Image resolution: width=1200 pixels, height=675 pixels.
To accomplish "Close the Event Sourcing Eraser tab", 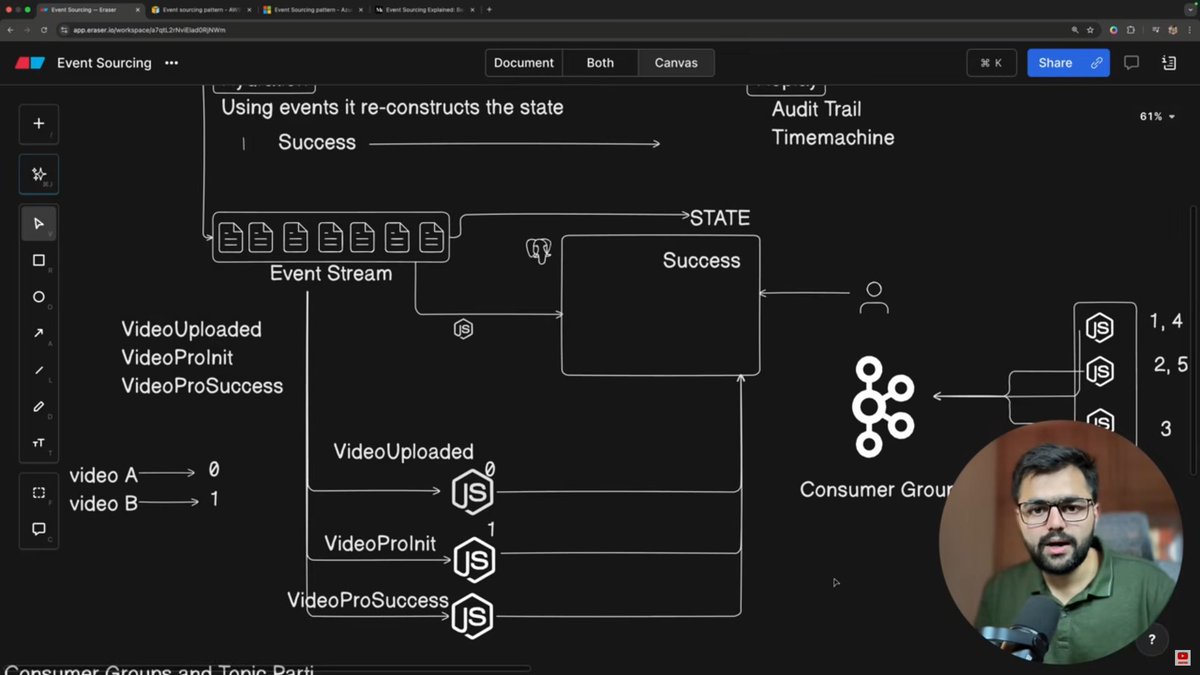I will 137,9.
